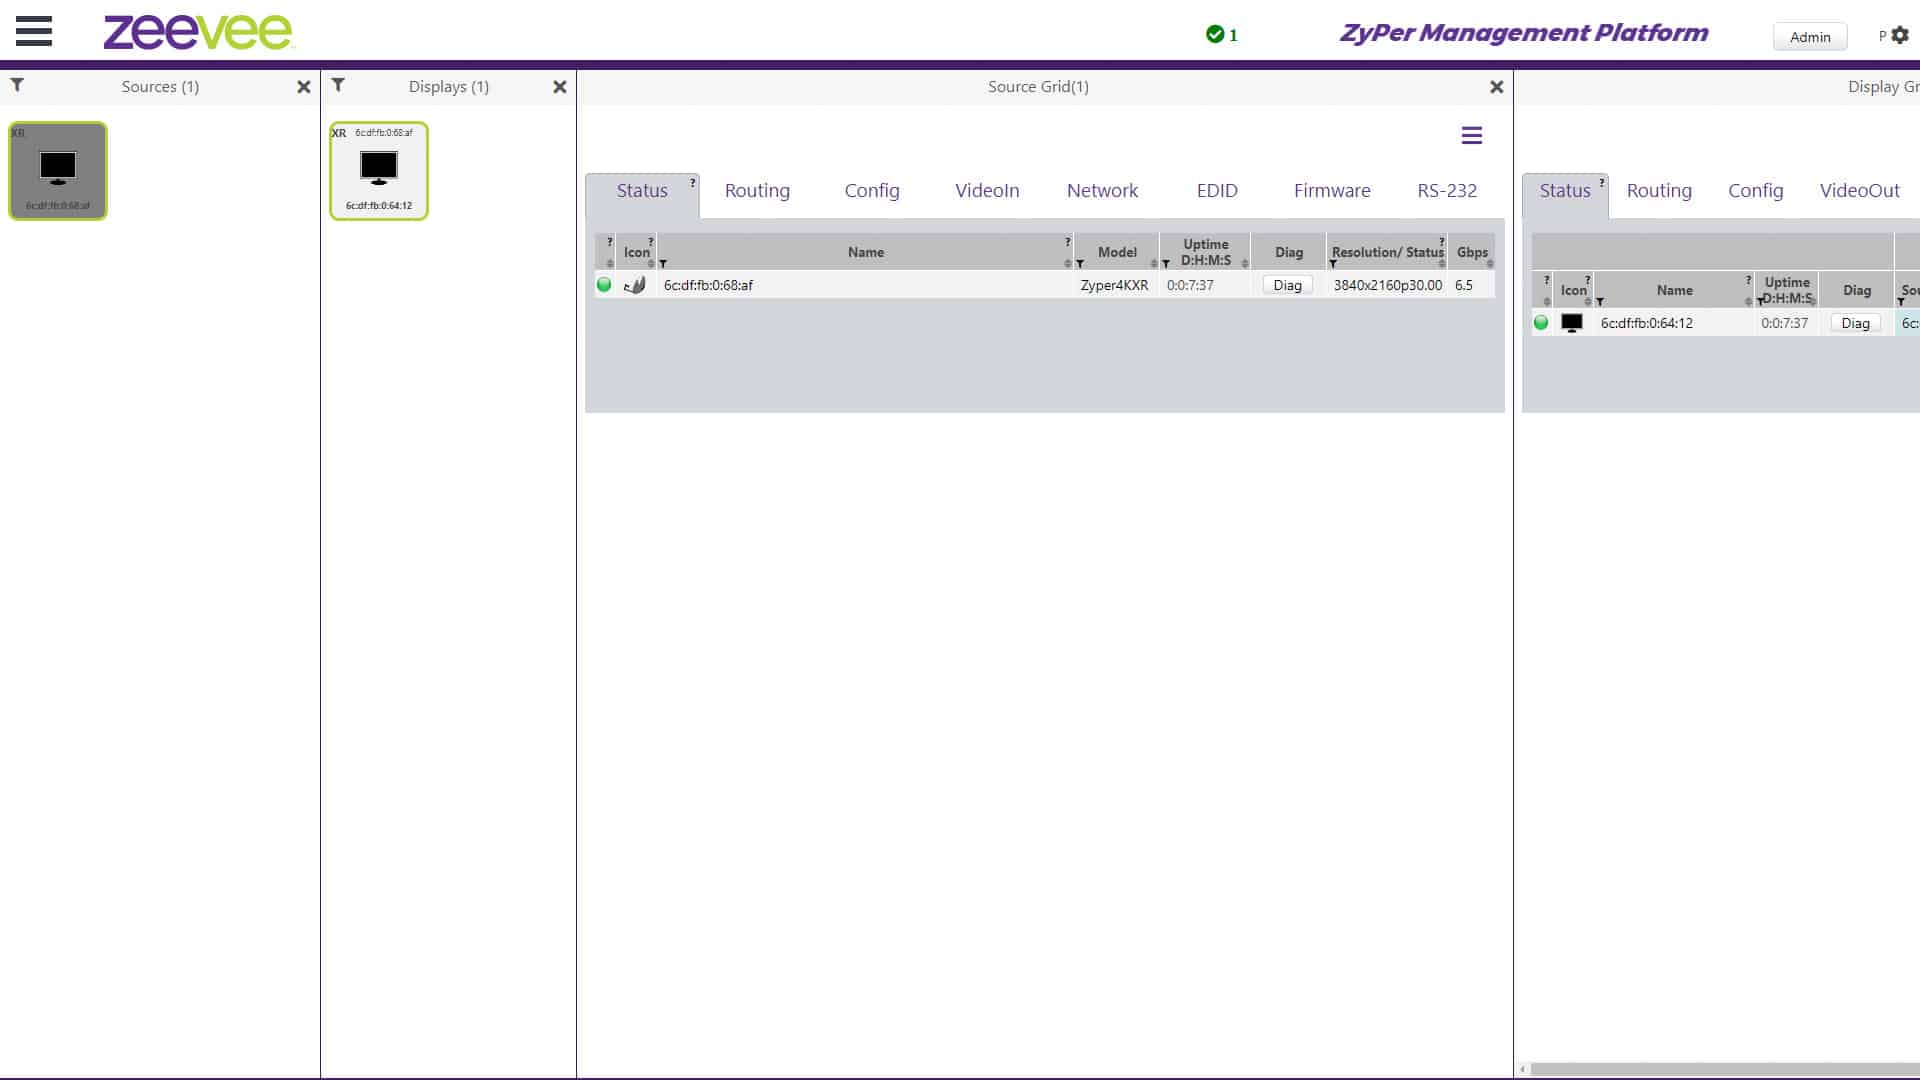Screen dimensions: 1920x1080
Task: Click the Display Grid horizontal scrollbar
Action: [x=1720, y=1069]
